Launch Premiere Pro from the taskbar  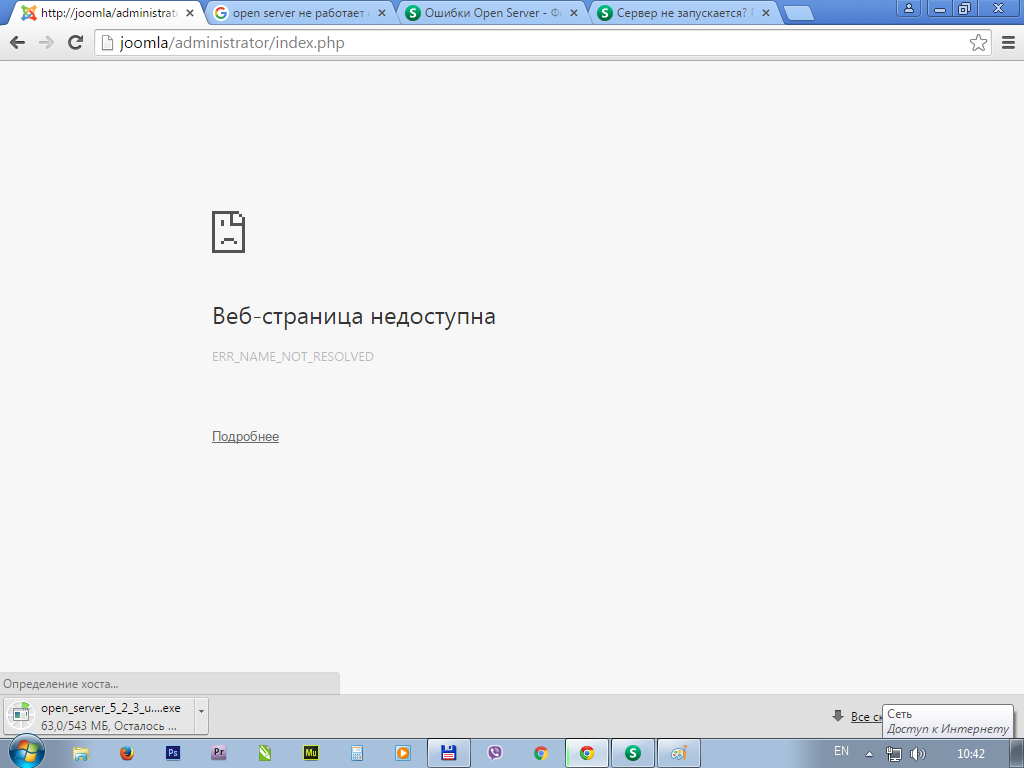click(218, 753)
